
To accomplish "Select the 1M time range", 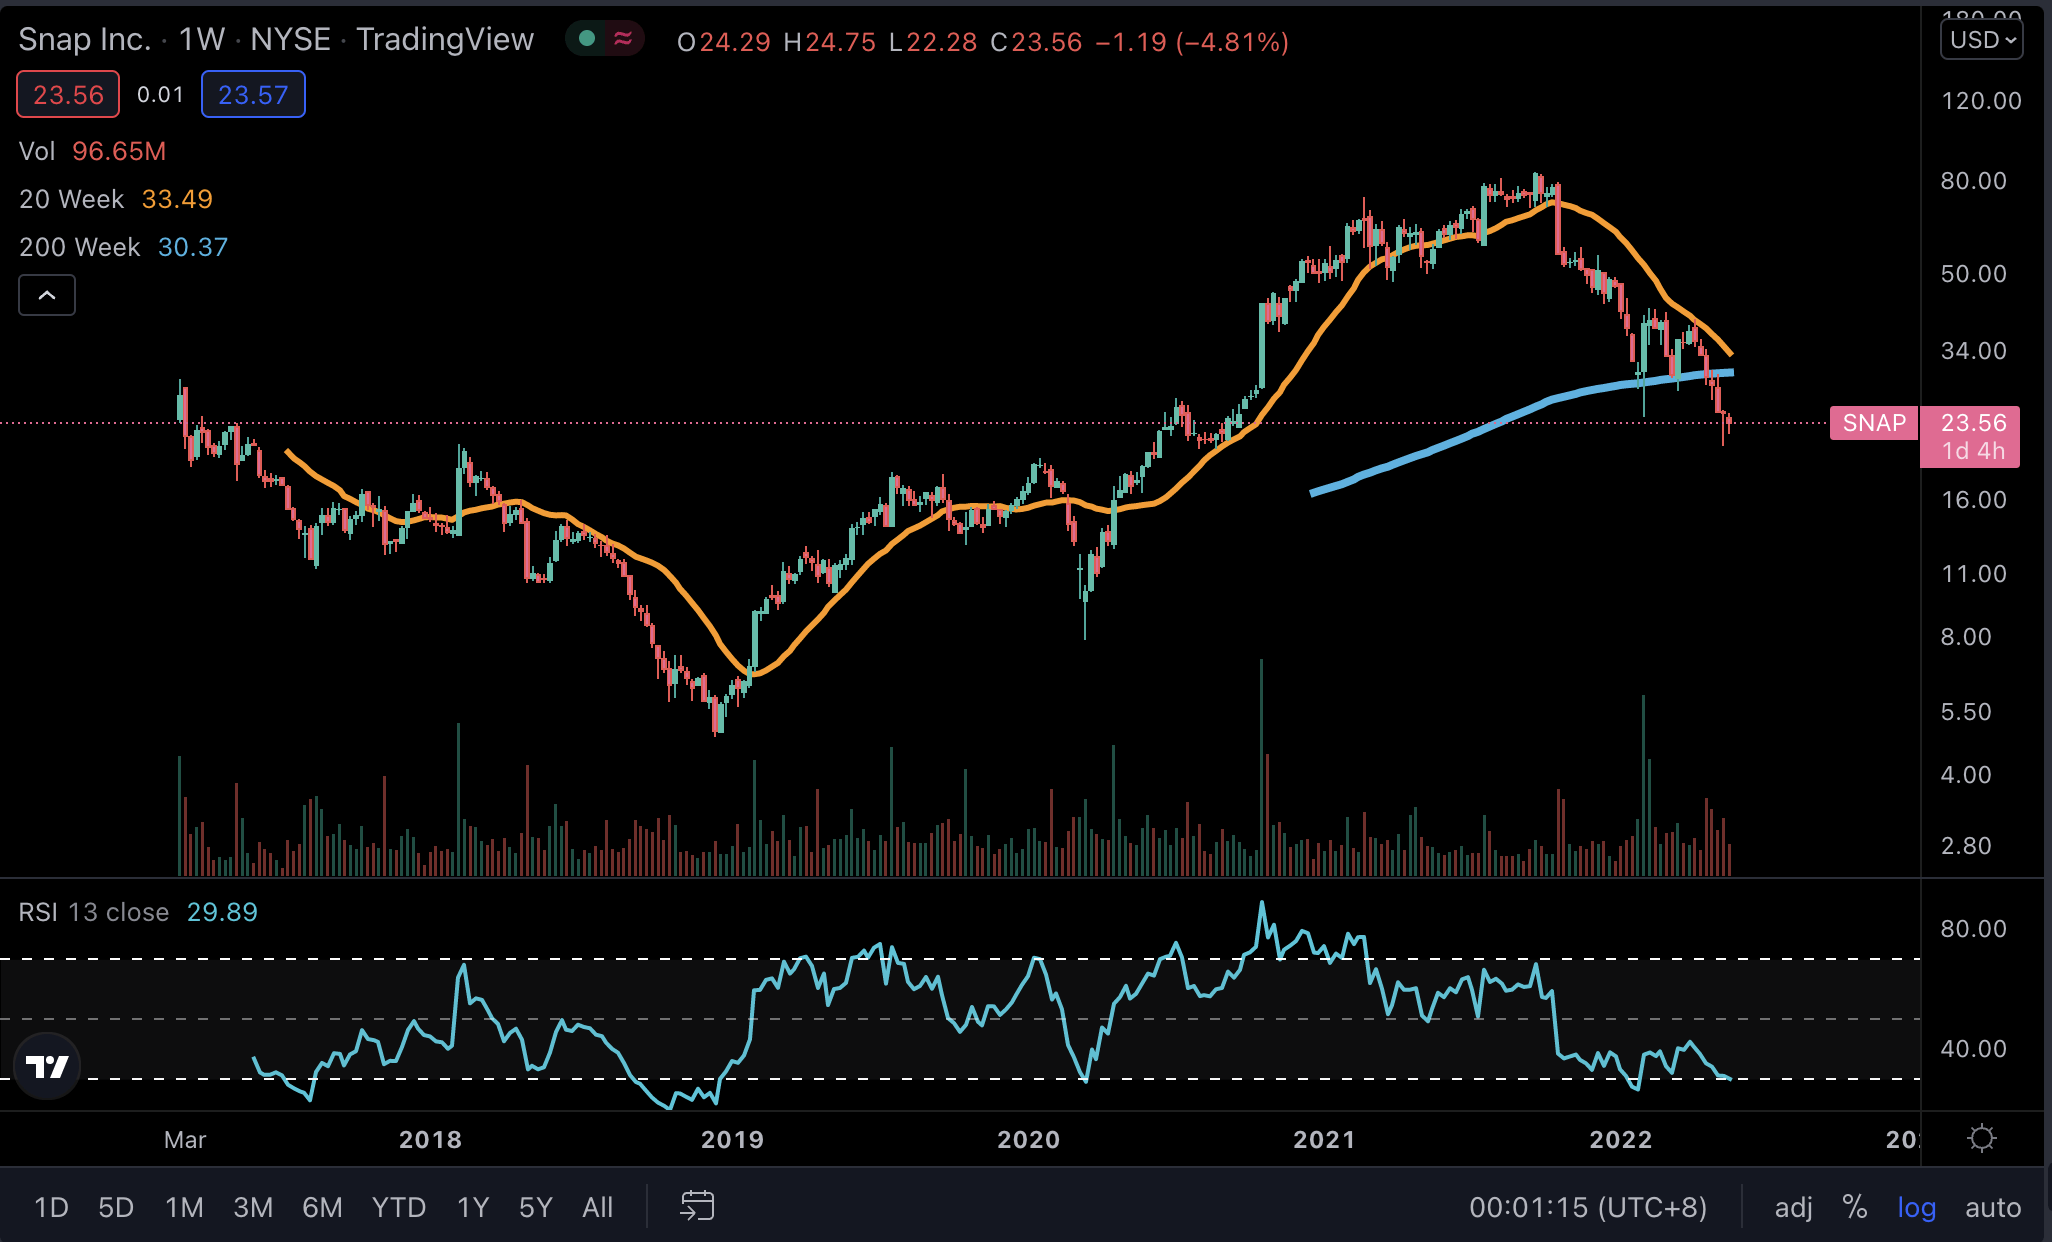I will coord(184,1207).
